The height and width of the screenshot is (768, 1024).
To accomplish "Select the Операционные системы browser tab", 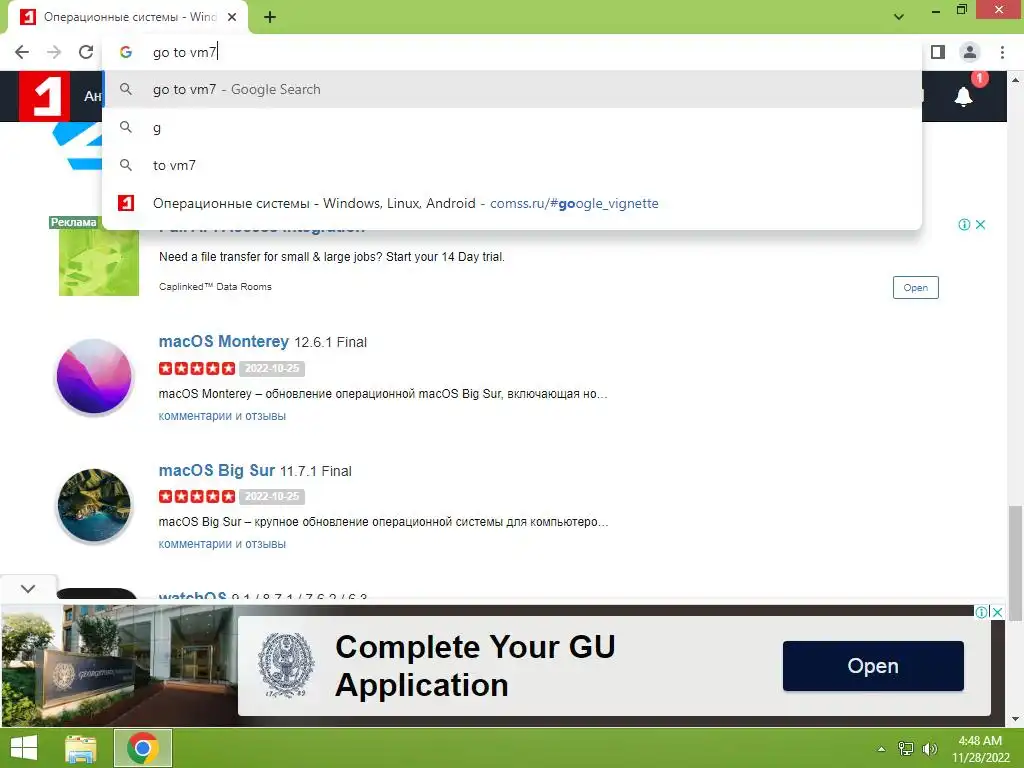I will pos(128,17).
